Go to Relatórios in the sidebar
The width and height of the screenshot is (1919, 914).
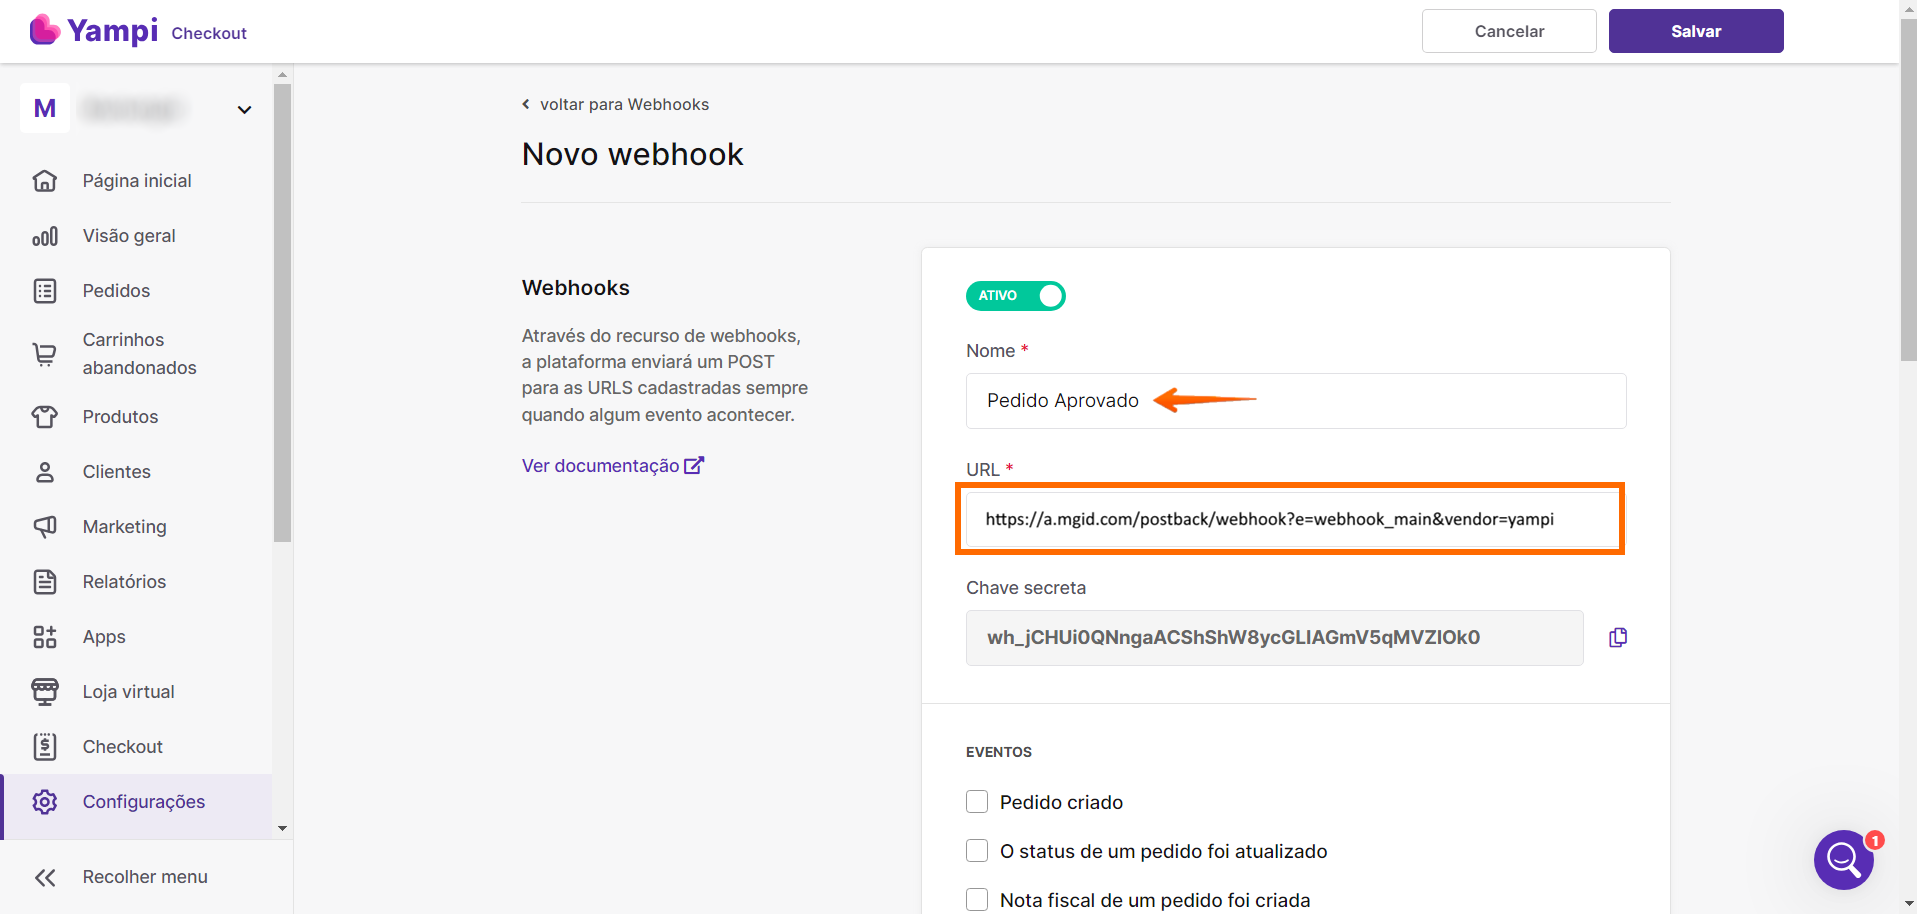coord(124,582)
